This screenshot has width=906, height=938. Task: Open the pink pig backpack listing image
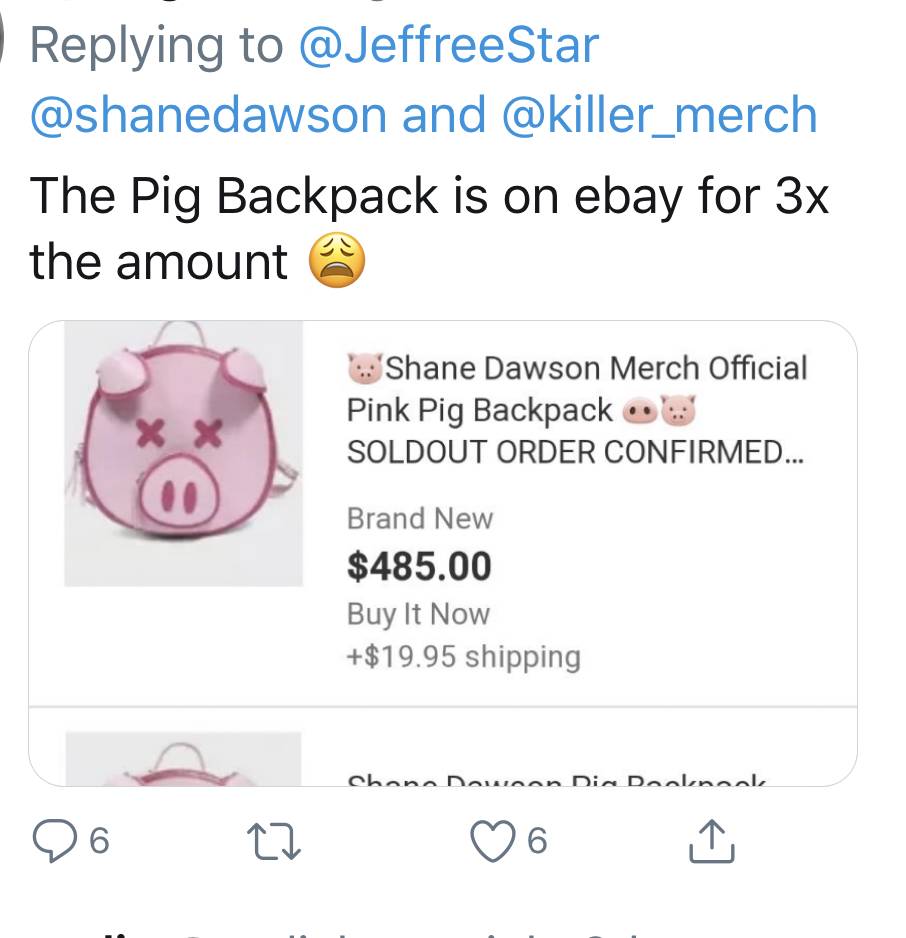(x=184, y=453)
